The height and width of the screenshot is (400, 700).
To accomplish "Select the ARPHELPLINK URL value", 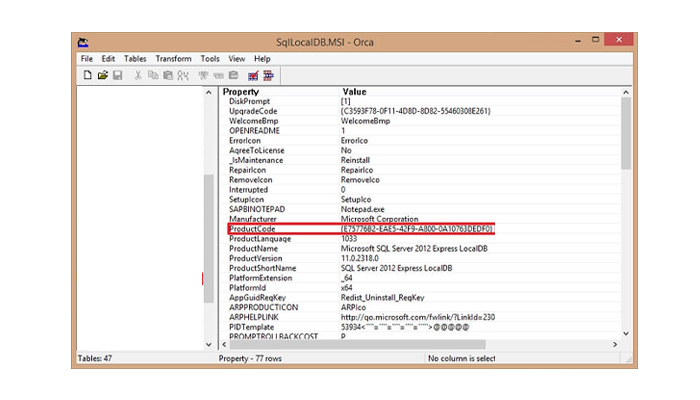I will coord(418,317).
